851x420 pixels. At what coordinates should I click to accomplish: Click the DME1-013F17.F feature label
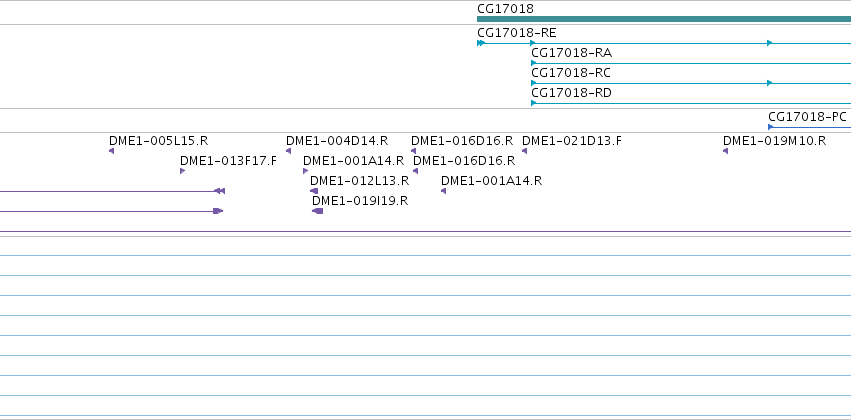(x=228, y=161)
